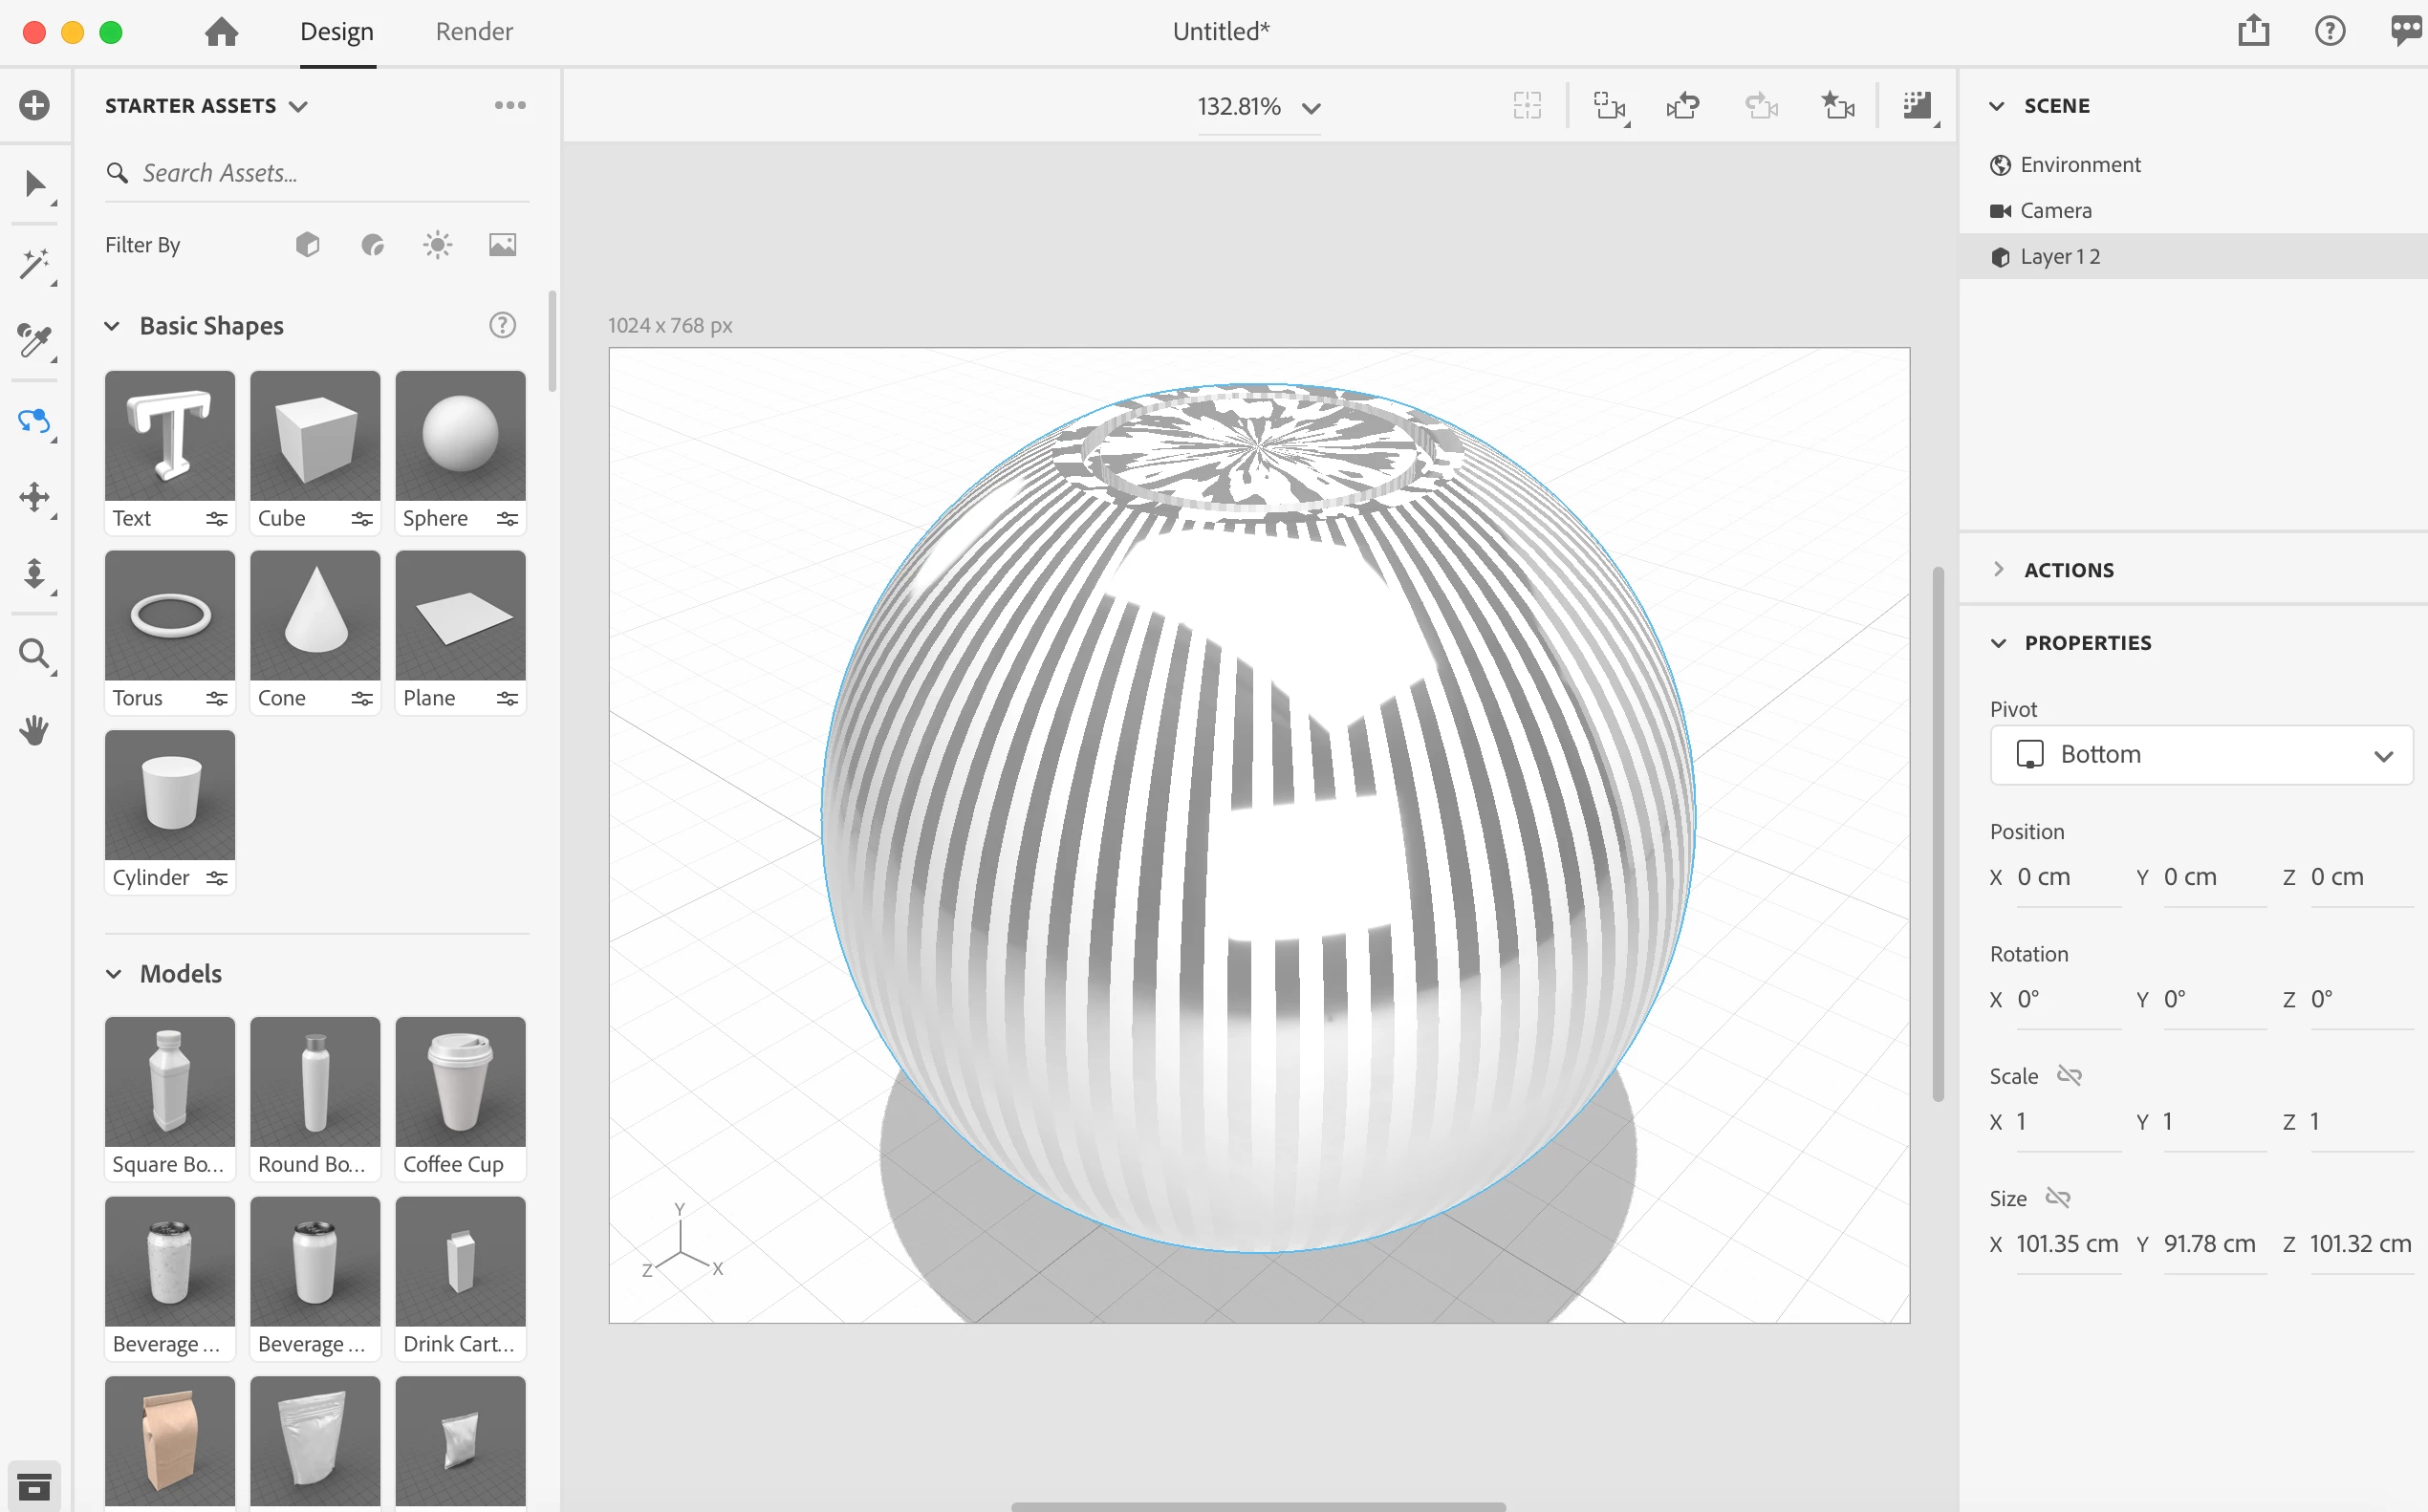Switch to the Render tab
Screen dimensions: 2428x1512
(x=474, y=32)
